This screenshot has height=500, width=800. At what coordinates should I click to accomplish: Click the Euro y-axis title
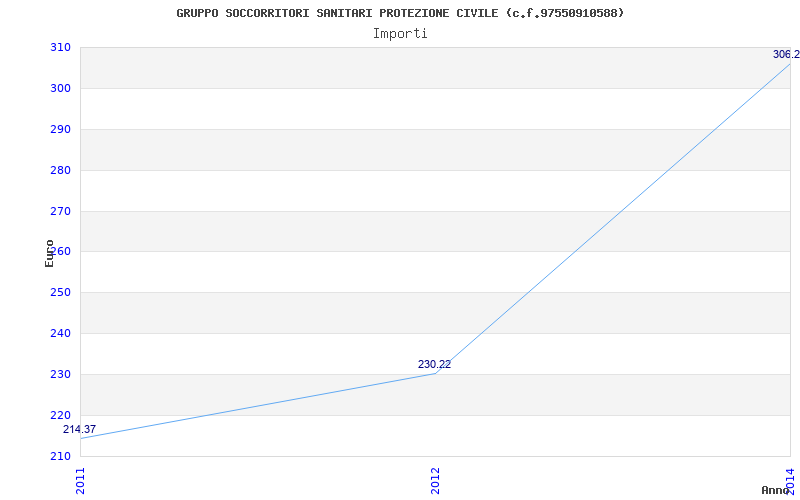[x=49, y=254]
